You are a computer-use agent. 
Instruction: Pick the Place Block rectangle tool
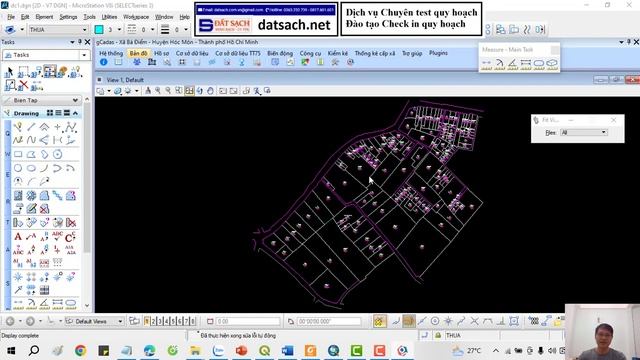pos(18,154)
